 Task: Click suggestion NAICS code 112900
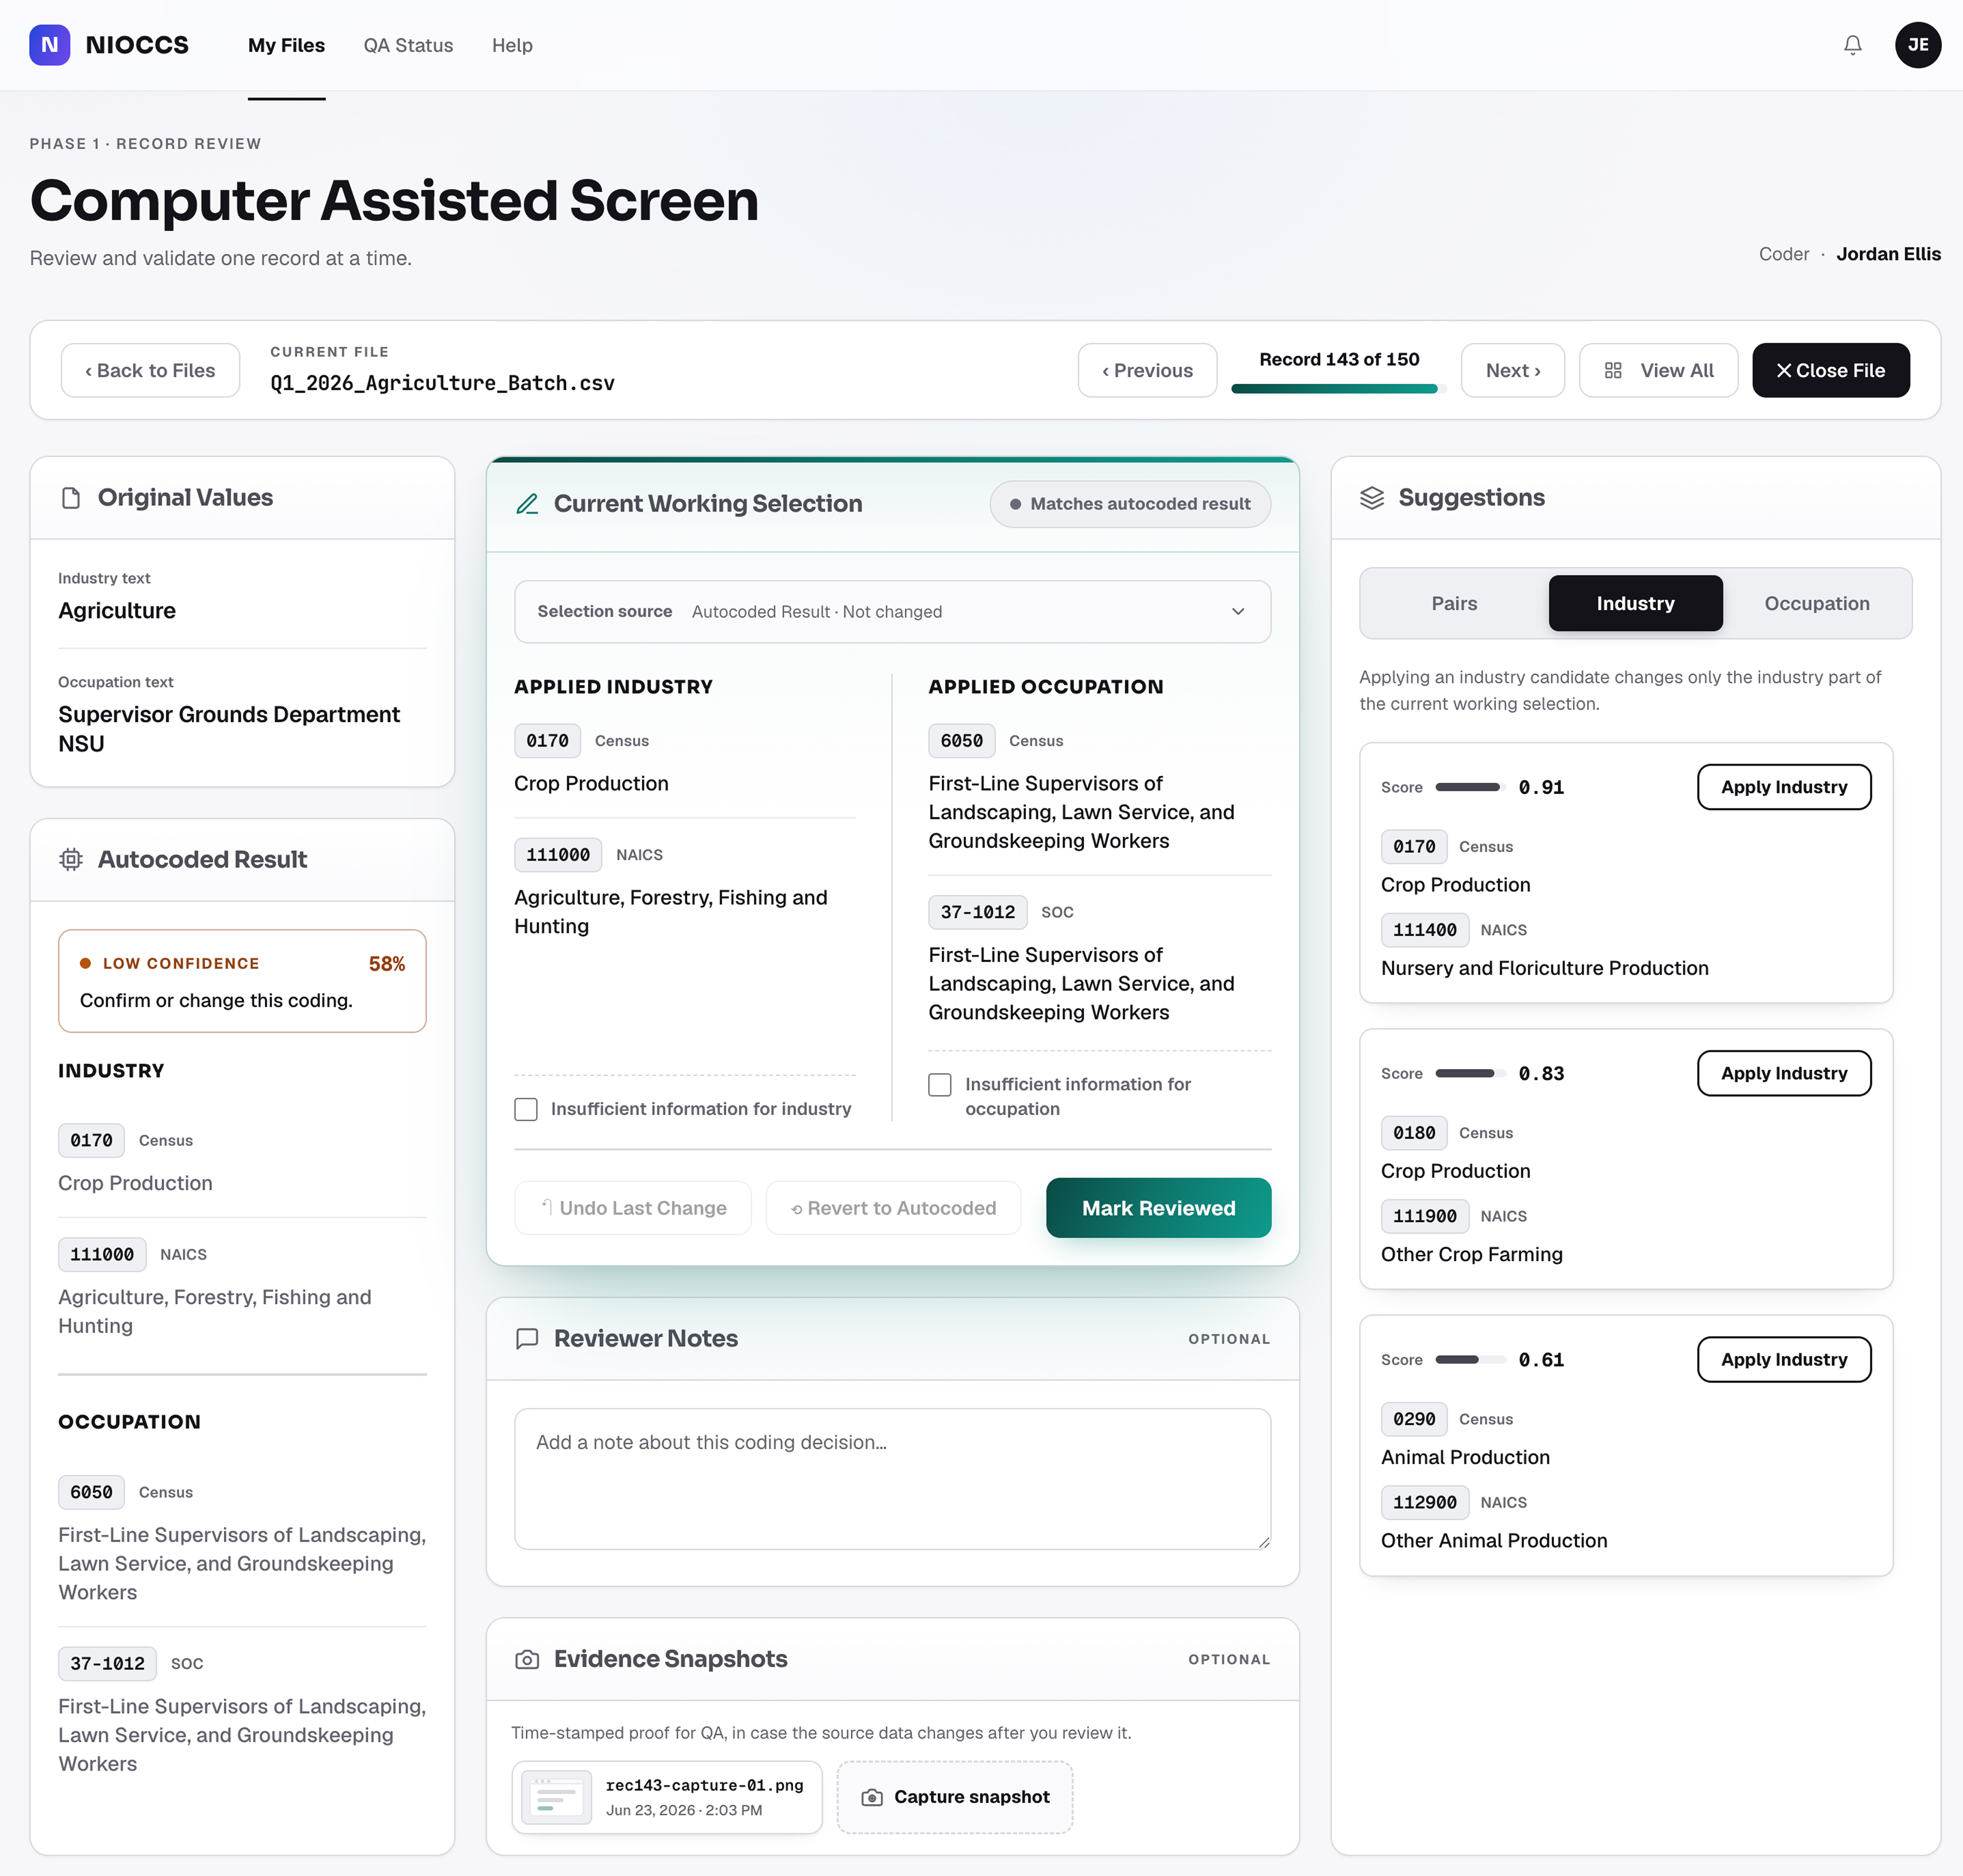[1424, 1503]
